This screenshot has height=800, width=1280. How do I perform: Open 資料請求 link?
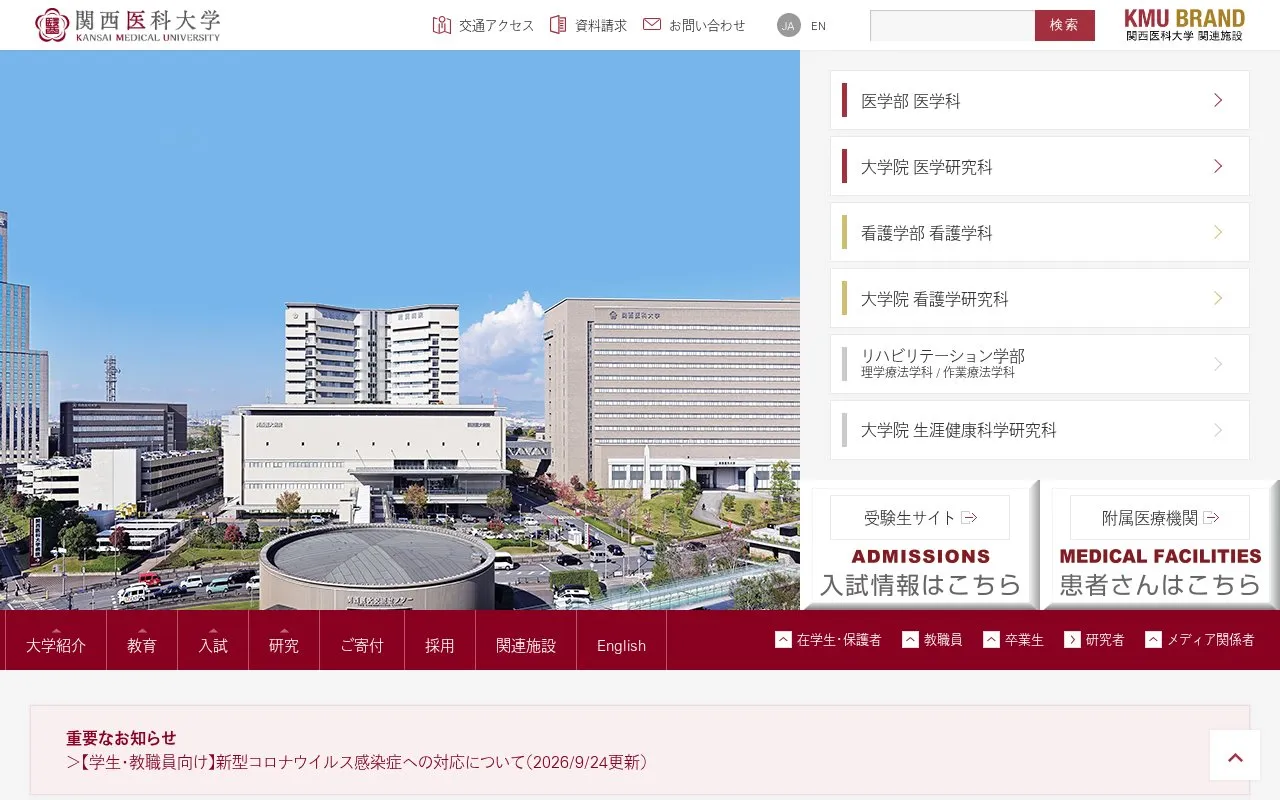[601, 26]
